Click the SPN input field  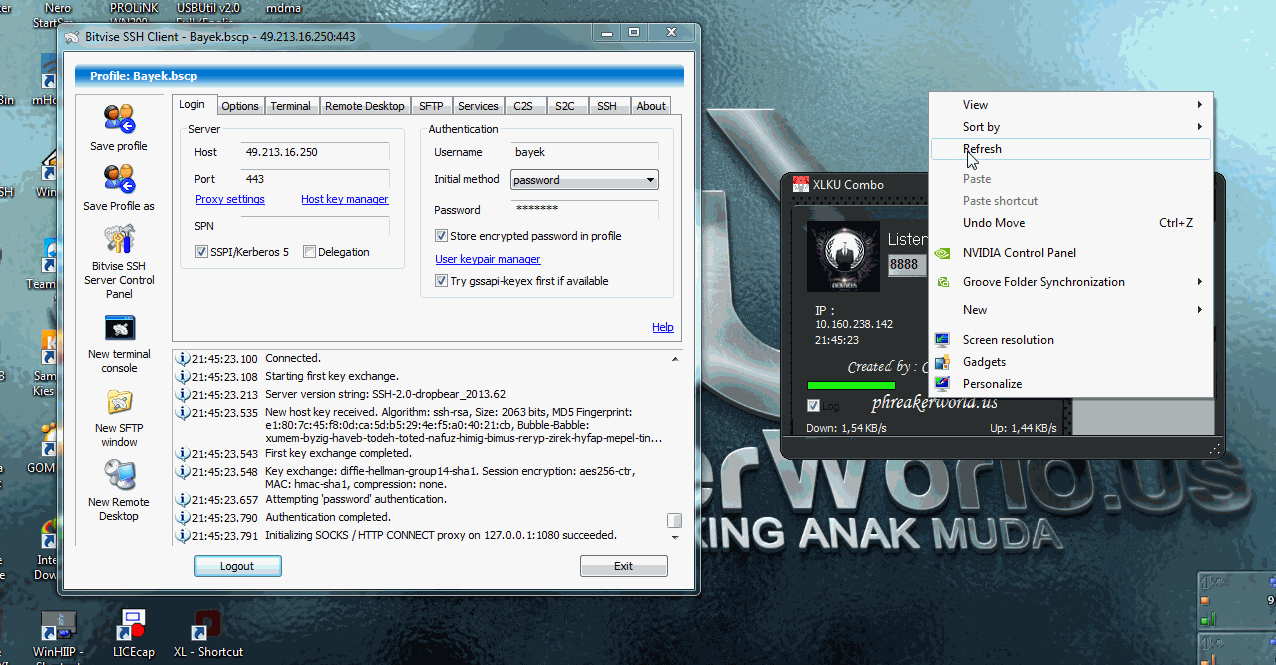pyautogui.click(x=316, y=227)
